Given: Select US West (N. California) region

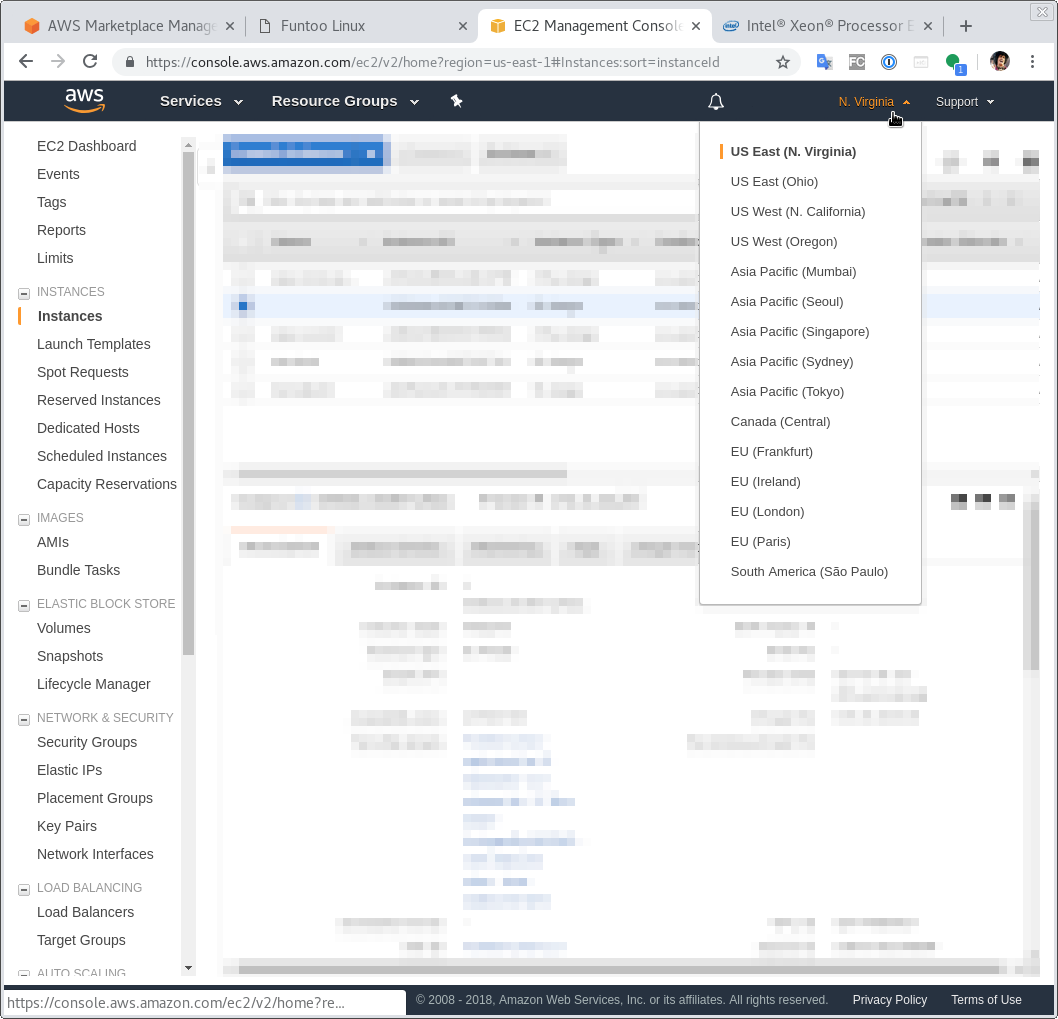Looking at the screenshot, I should point(798,212).
